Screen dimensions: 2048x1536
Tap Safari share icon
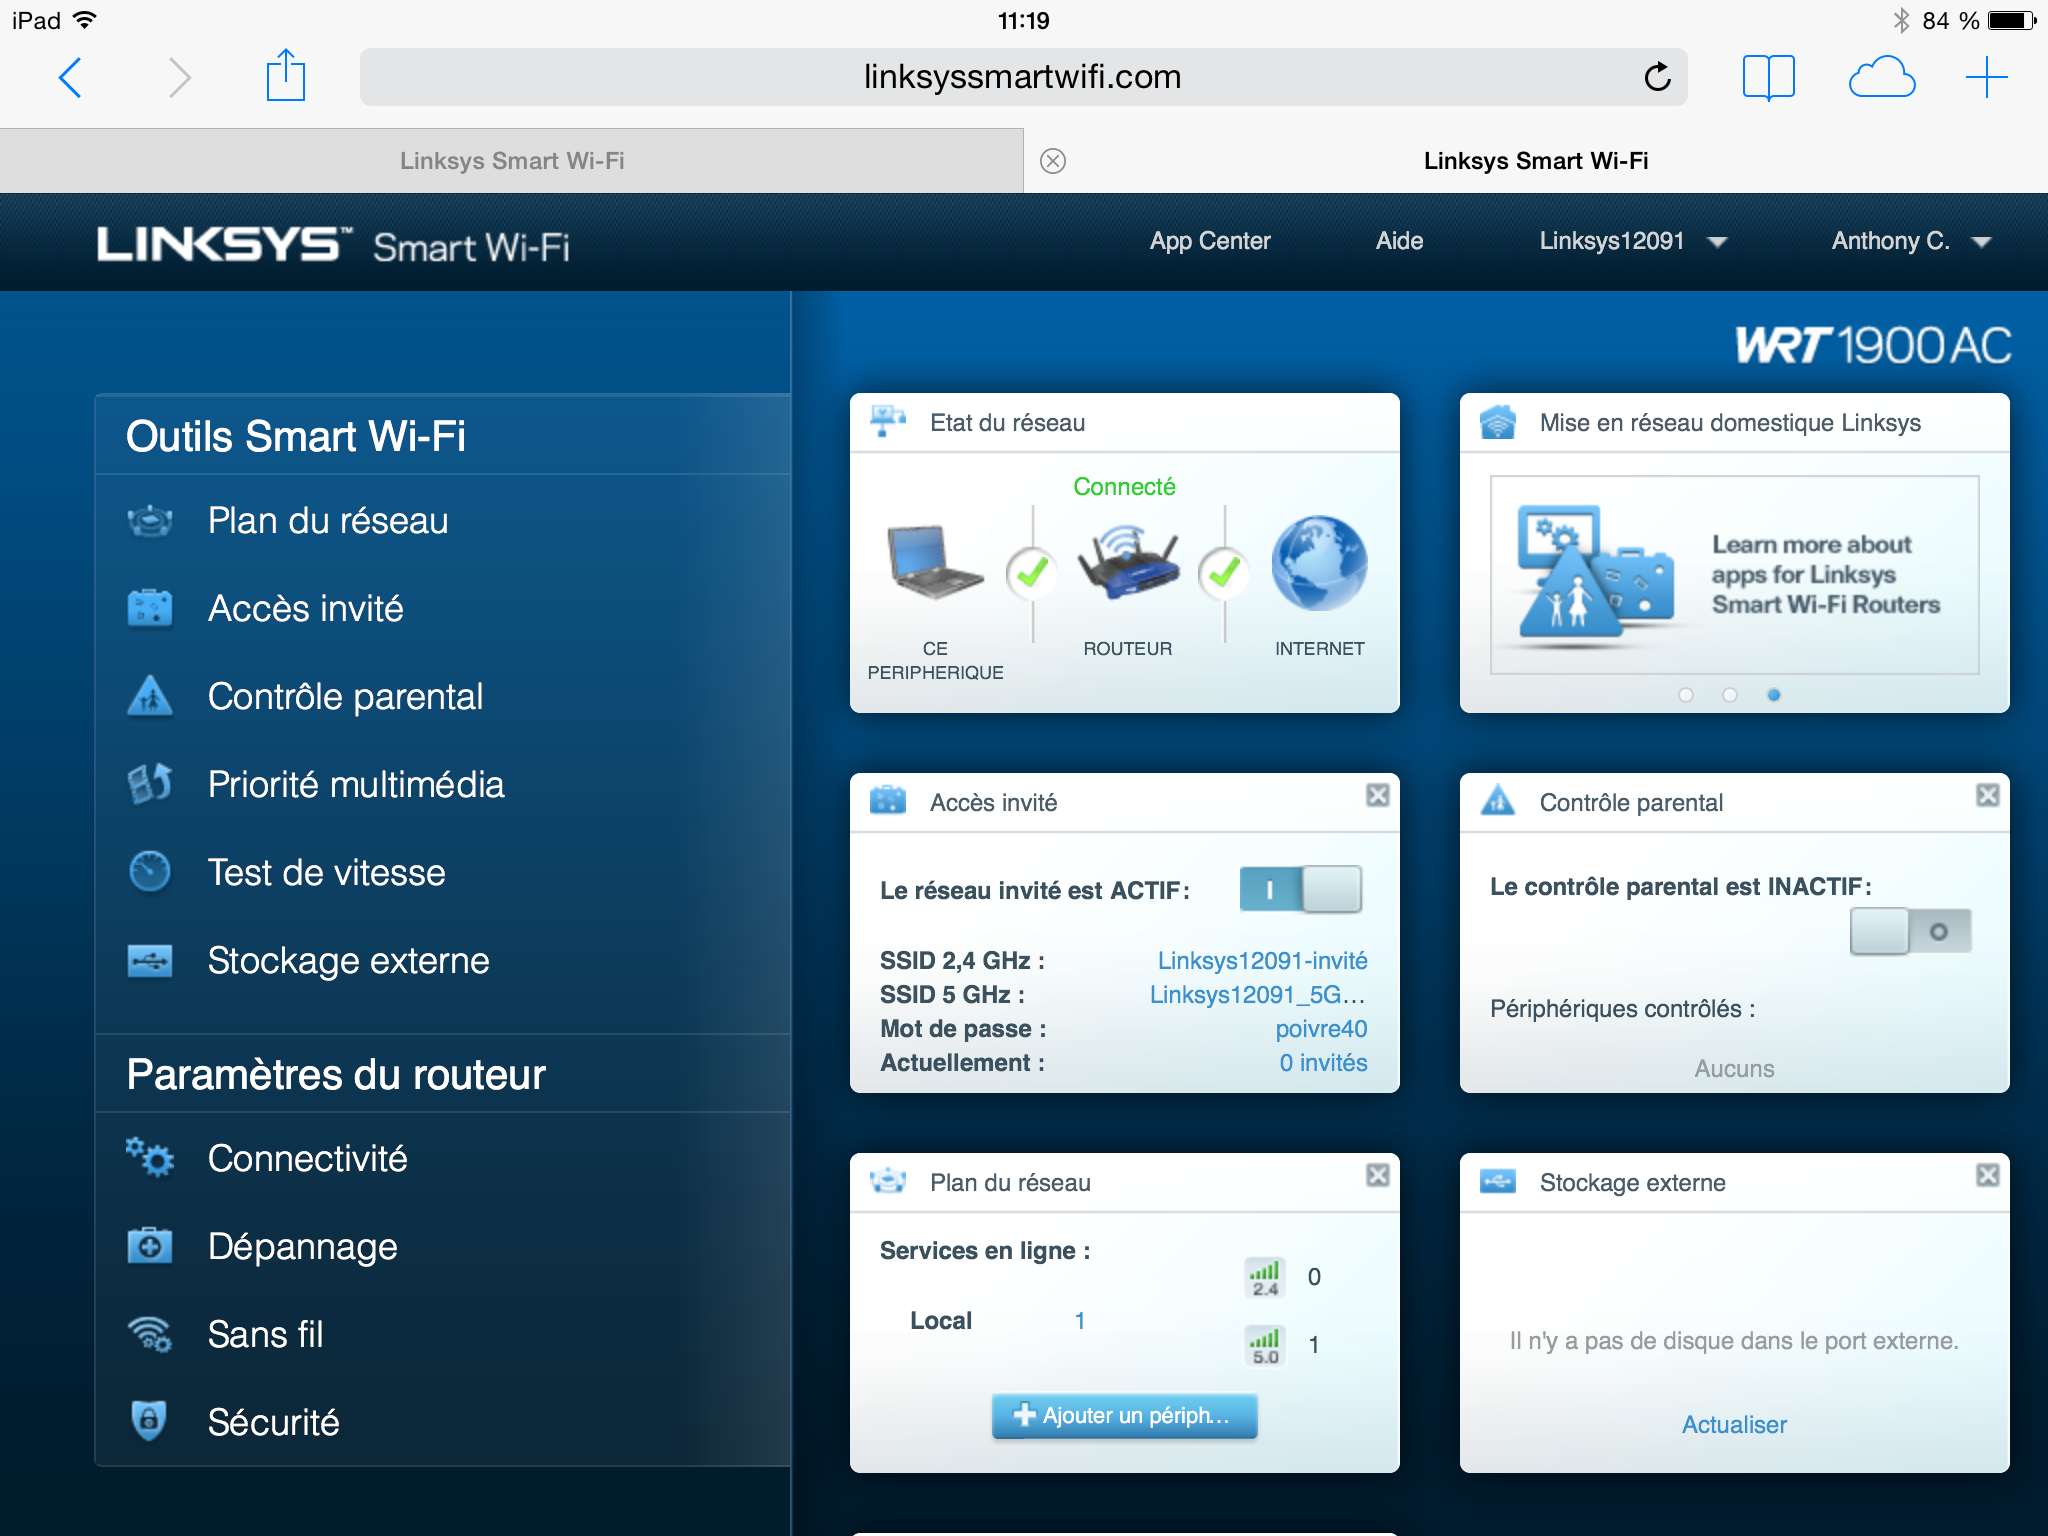point(286,76)
